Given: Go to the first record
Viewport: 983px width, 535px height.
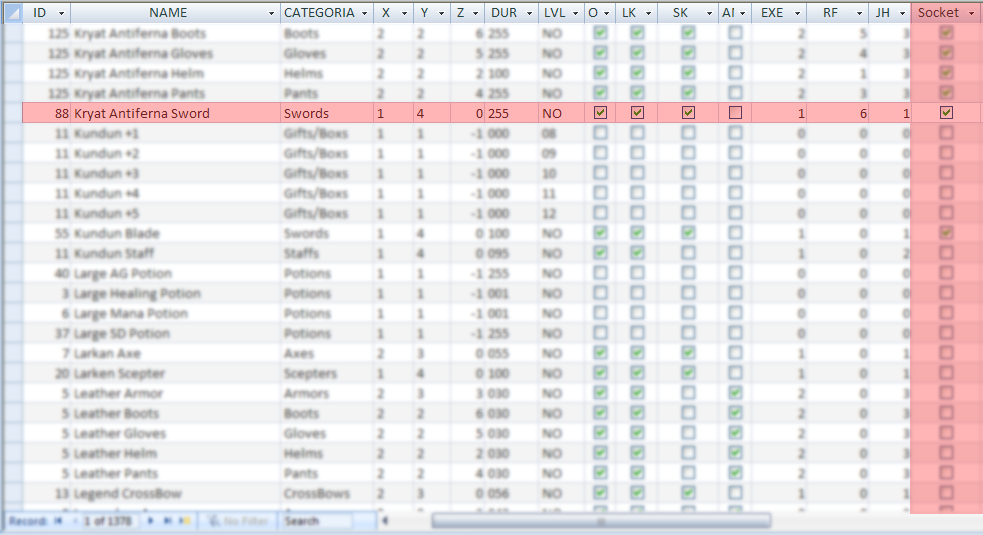Looking at the screenshot, I should 57,521.
